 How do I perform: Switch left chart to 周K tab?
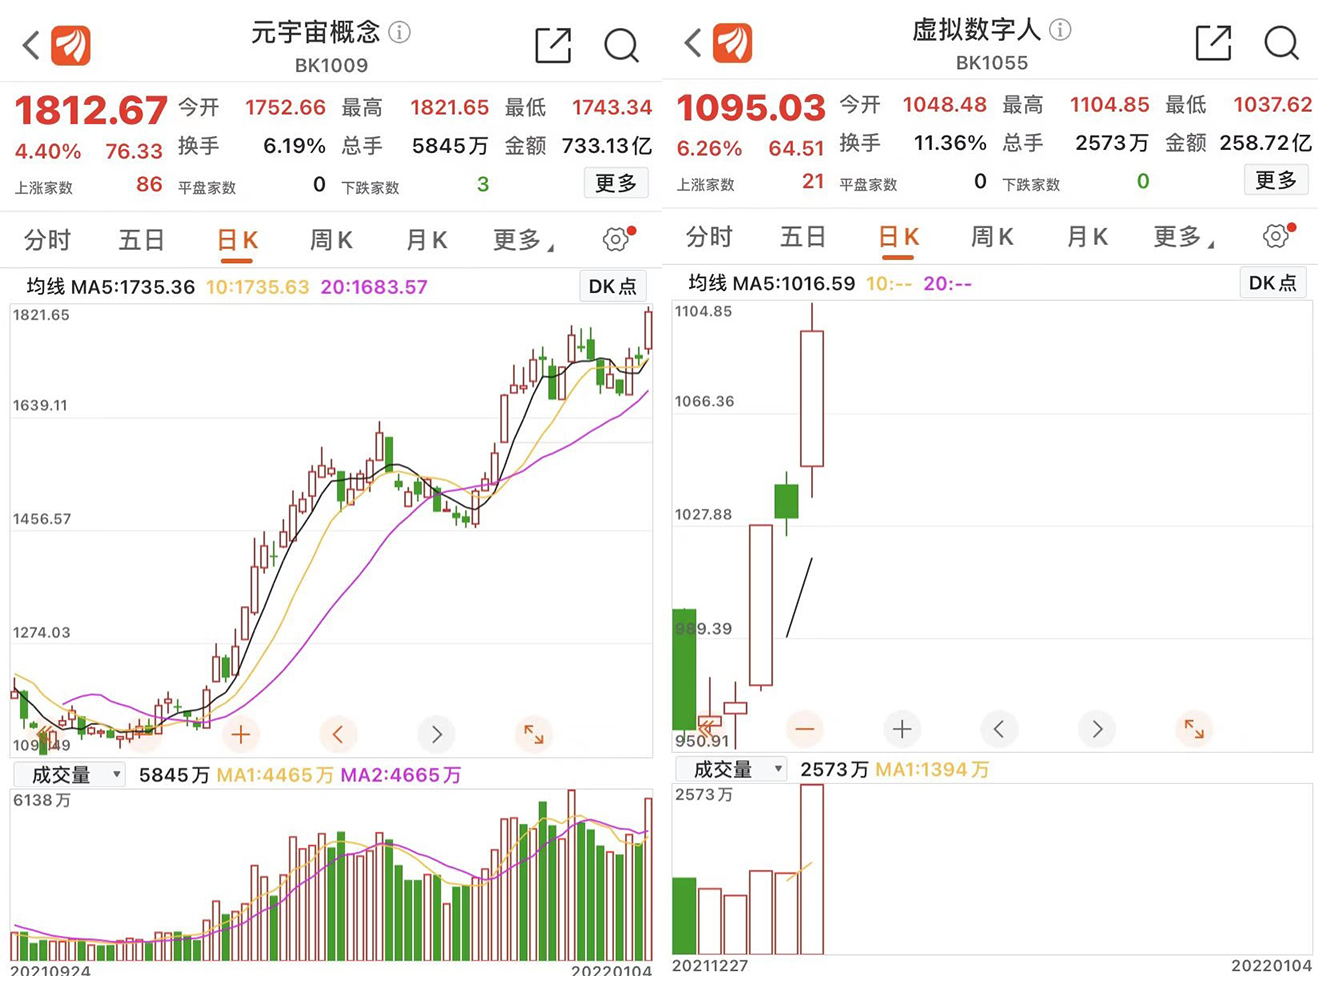pyautogui.click(x=331, y=240)
